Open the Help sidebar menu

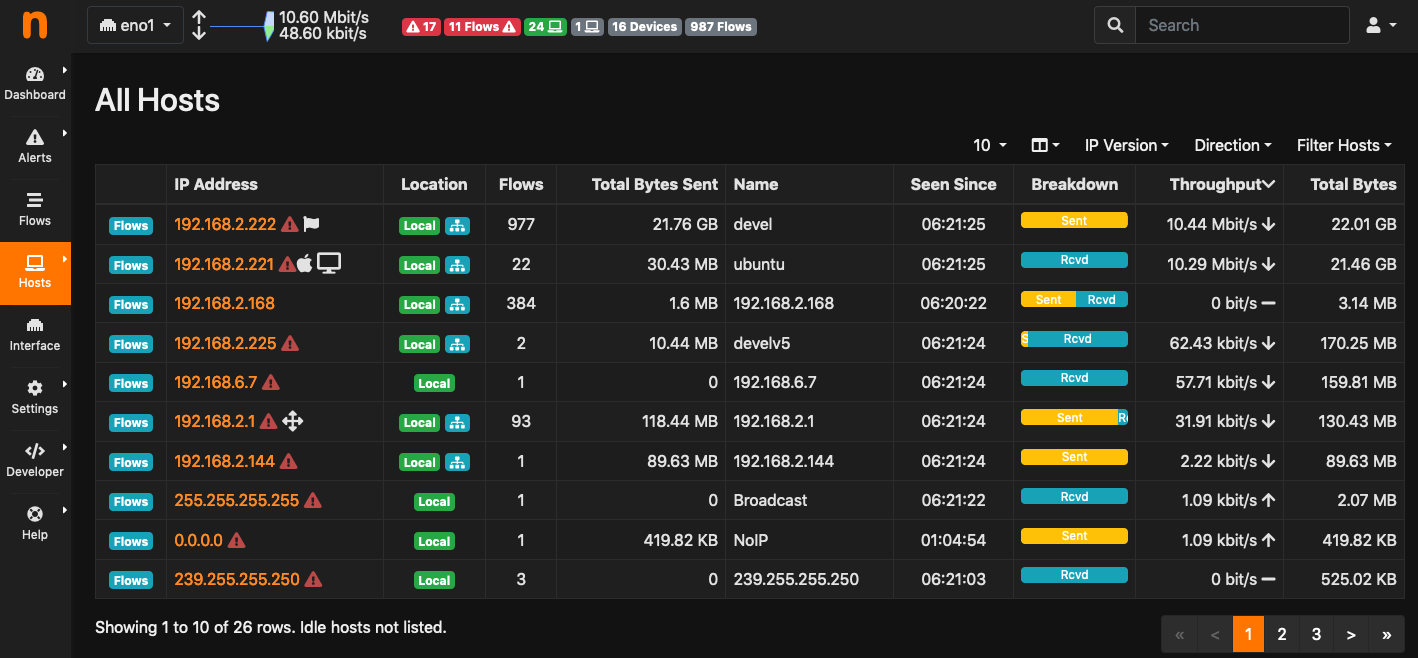[35, 524]
